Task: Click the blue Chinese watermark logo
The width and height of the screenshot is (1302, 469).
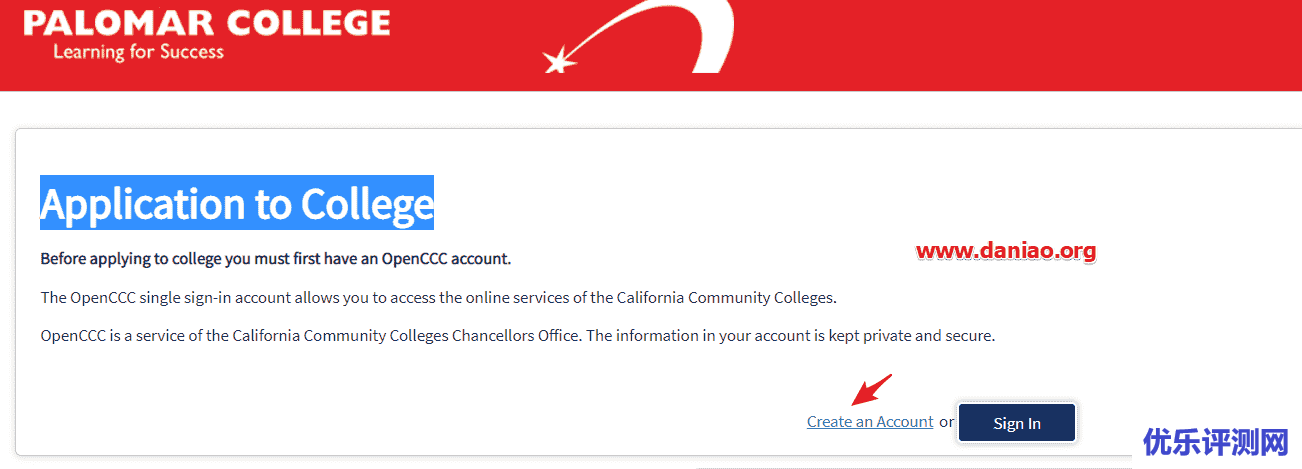Action: pyautogui.click(x=1216, y=442)
